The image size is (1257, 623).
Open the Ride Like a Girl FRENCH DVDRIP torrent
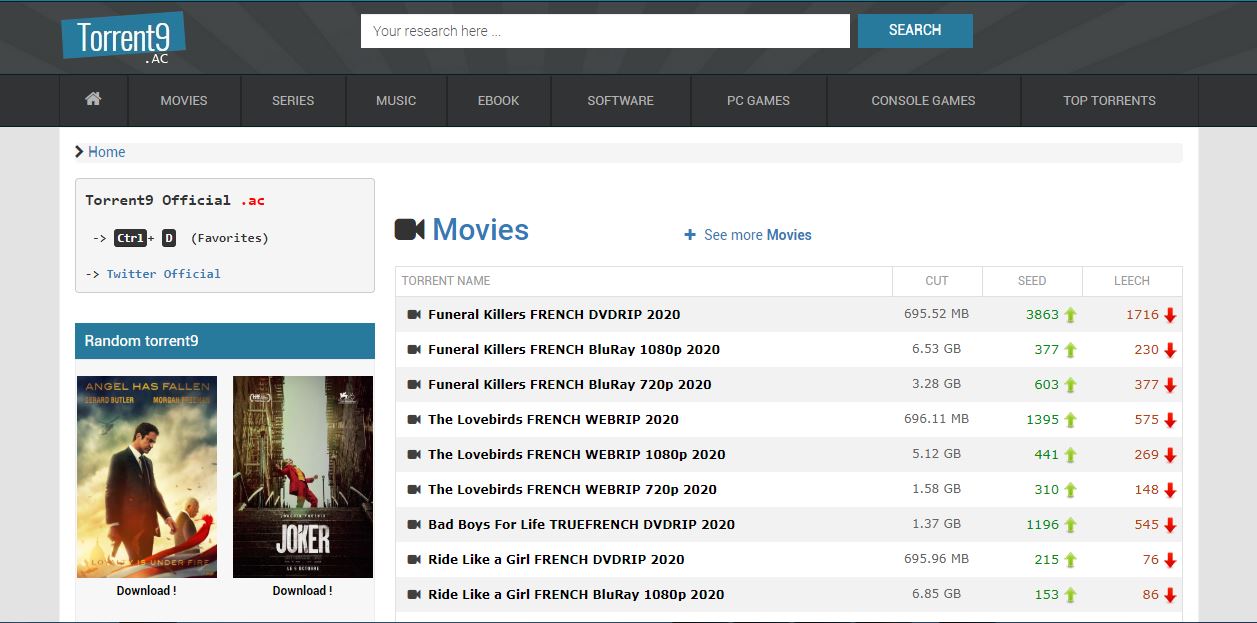pyautogui.click(x=555, y=559)
